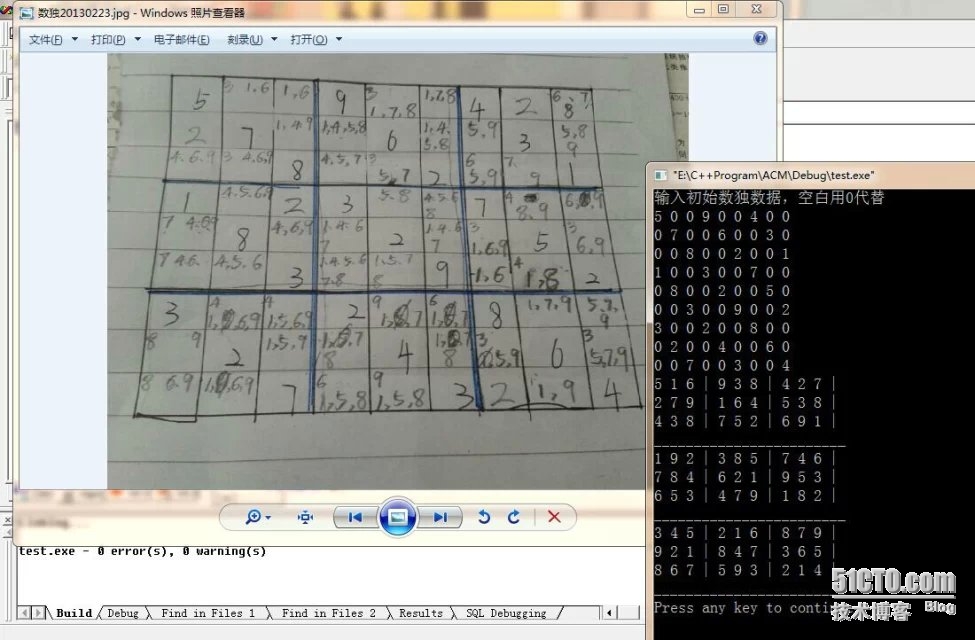Screen dimensions: 975x640
Task: Click console input row '0 0 7 0 0 3 0 0 4'
Action: (722, 366)
